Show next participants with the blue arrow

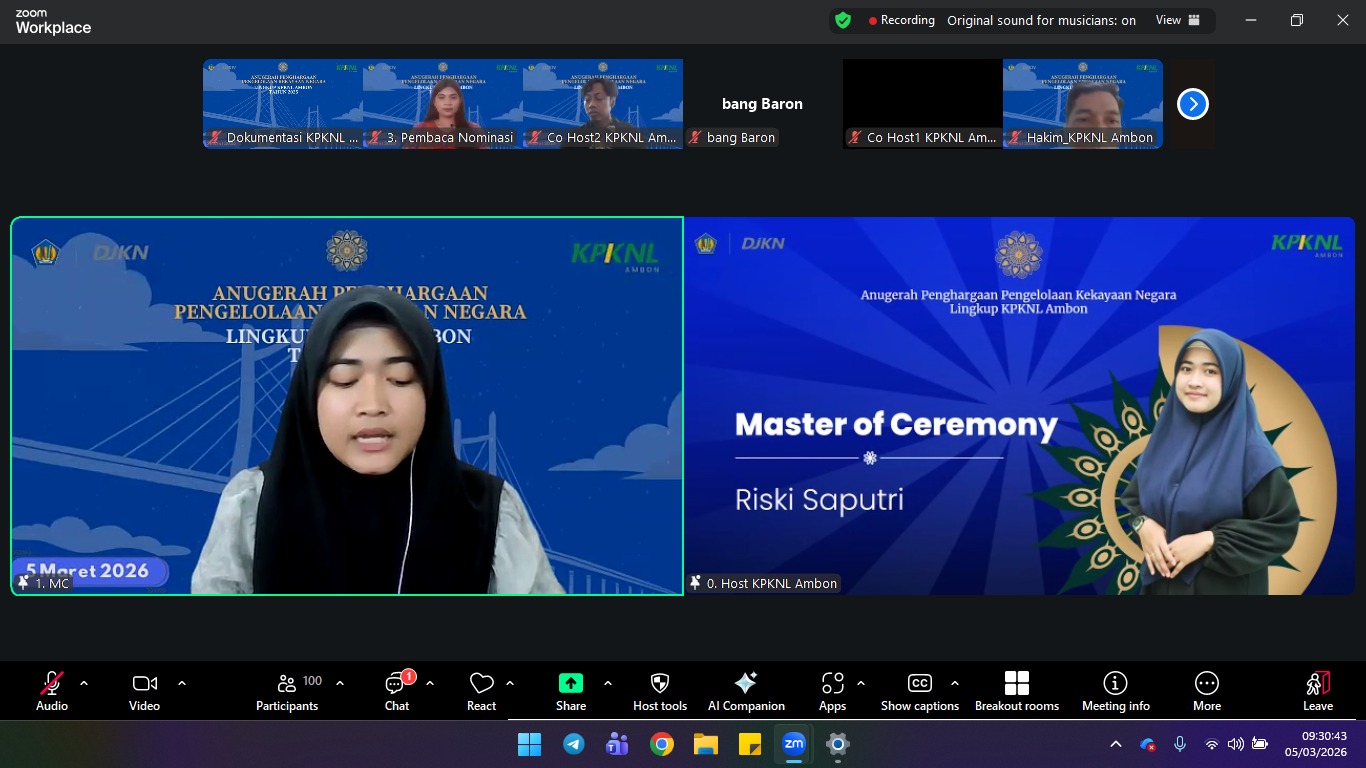(x=1192, y=104)
